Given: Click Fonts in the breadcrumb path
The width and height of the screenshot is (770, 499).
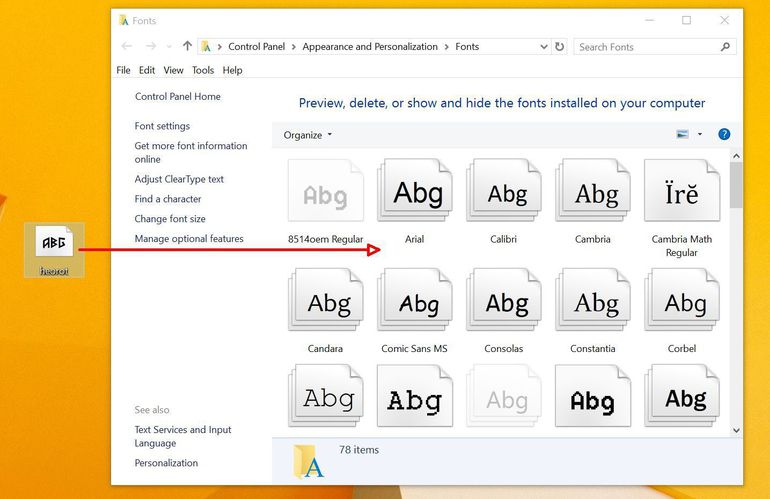Looking at the screenshot, I should 467,47.
